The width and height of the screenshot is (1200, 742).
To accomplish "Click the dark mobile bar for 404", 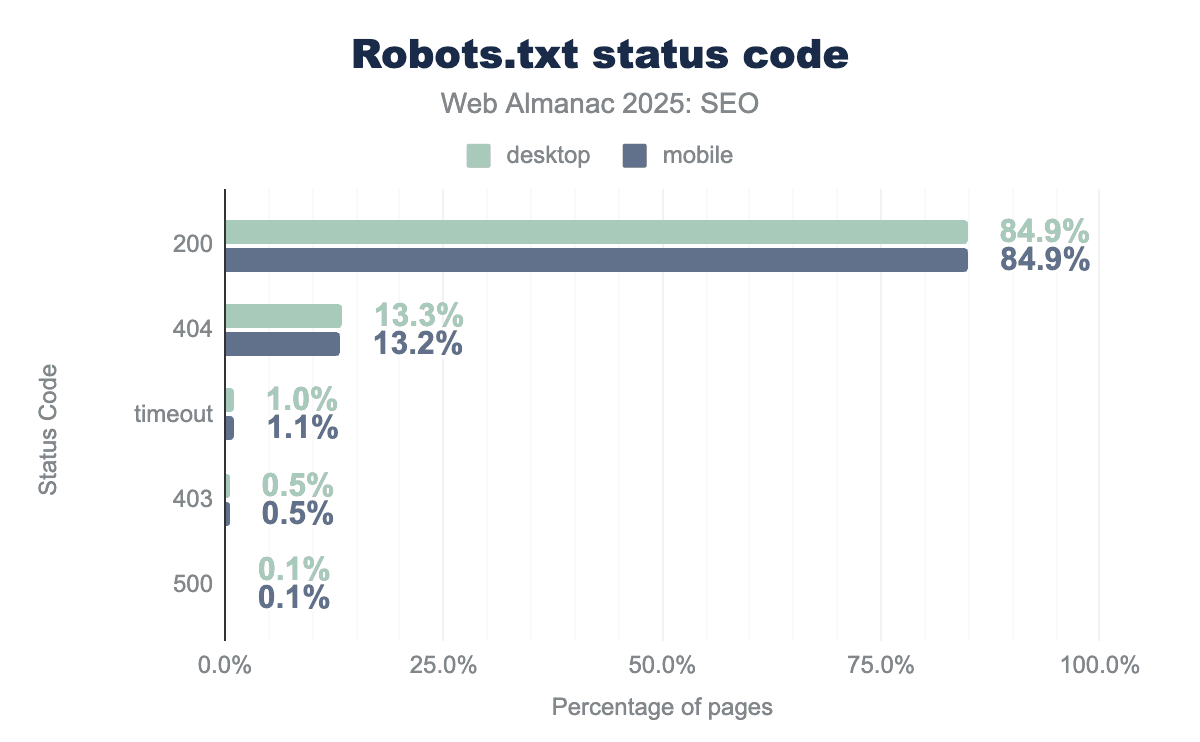I will (282, 344).
